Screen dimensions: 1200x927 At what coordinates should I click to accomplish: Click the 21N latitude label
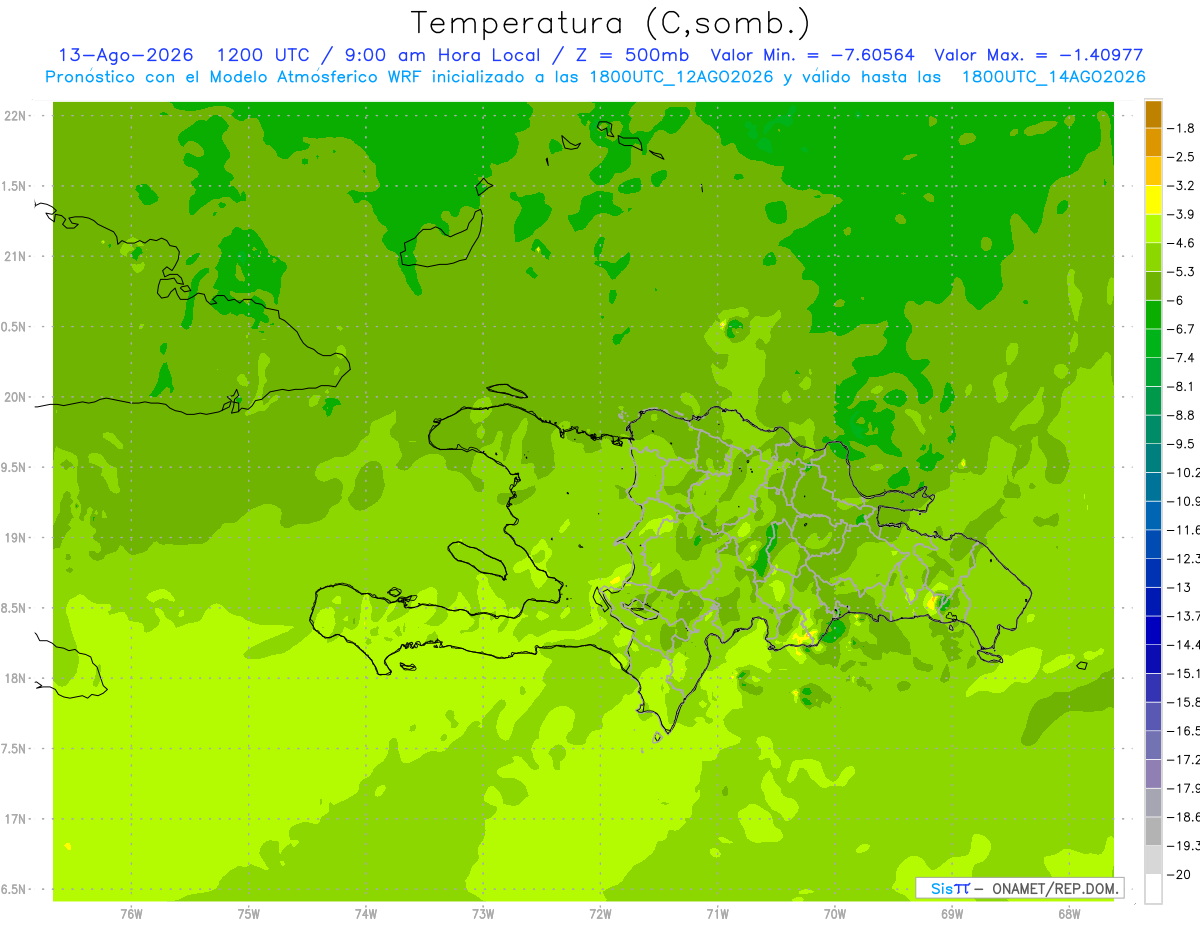click(x=15, y=257)
